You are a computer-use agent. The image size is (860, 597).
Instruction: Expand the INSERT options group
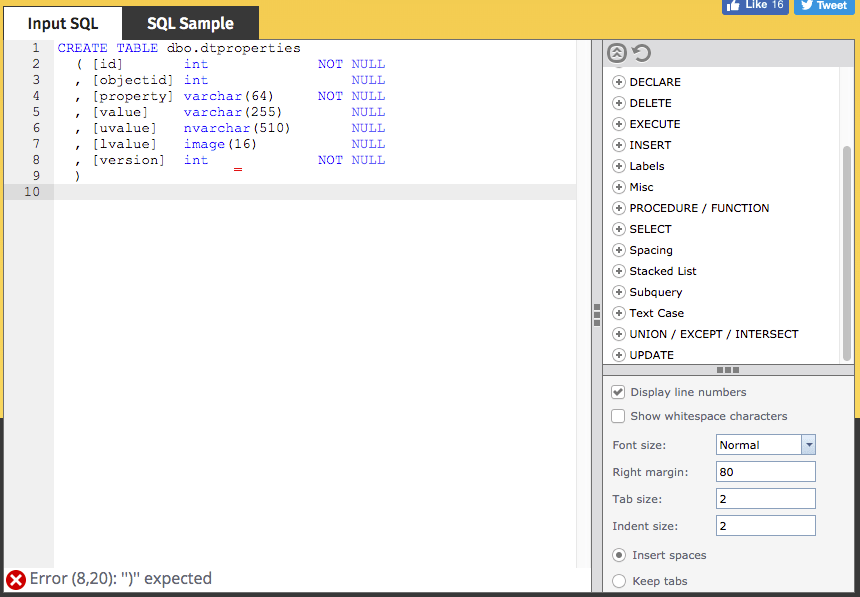[x=619, y=145]
